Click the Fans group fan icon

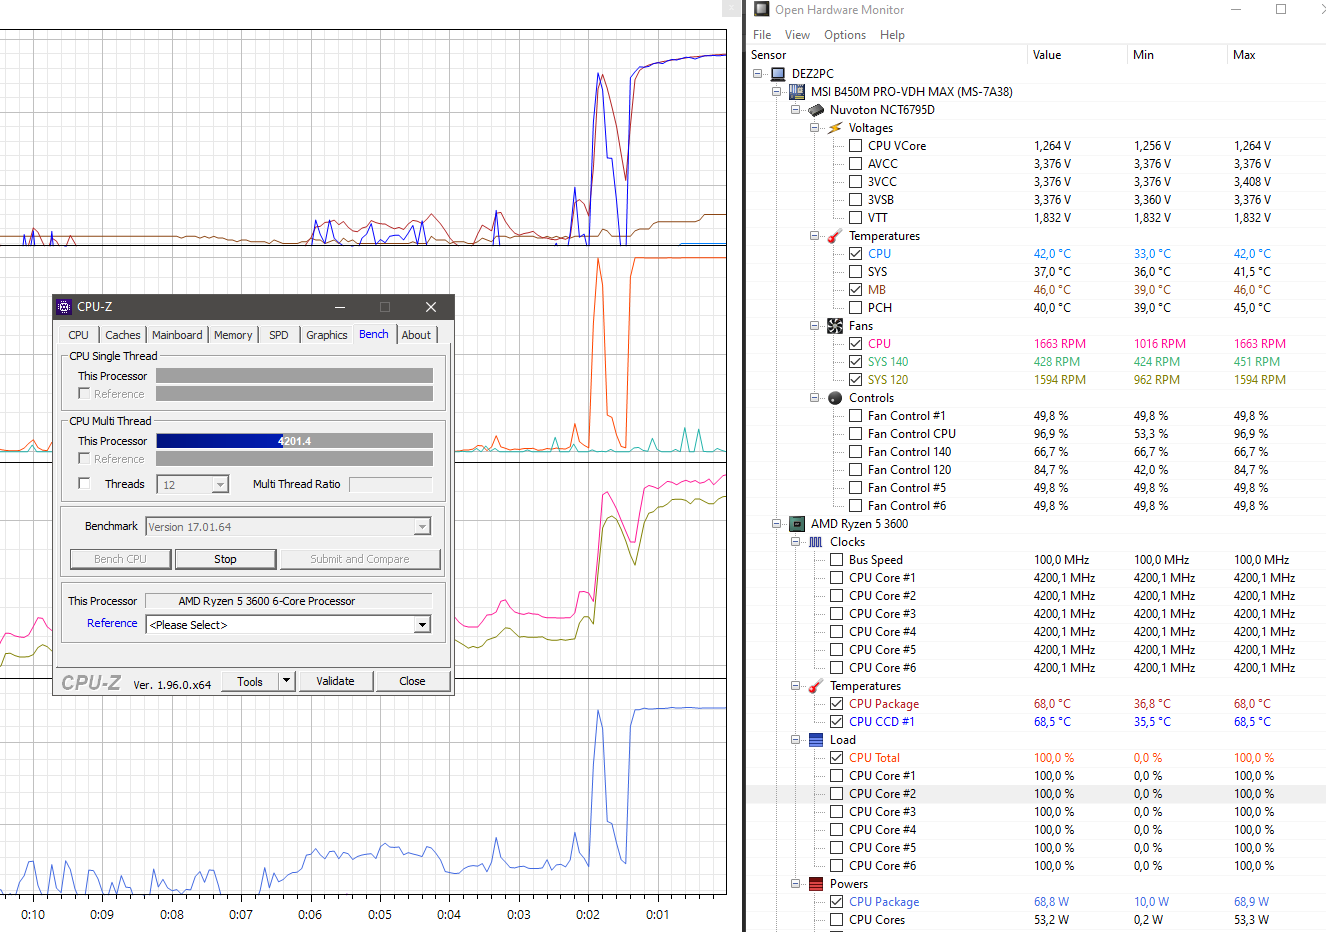click(835, 326)
